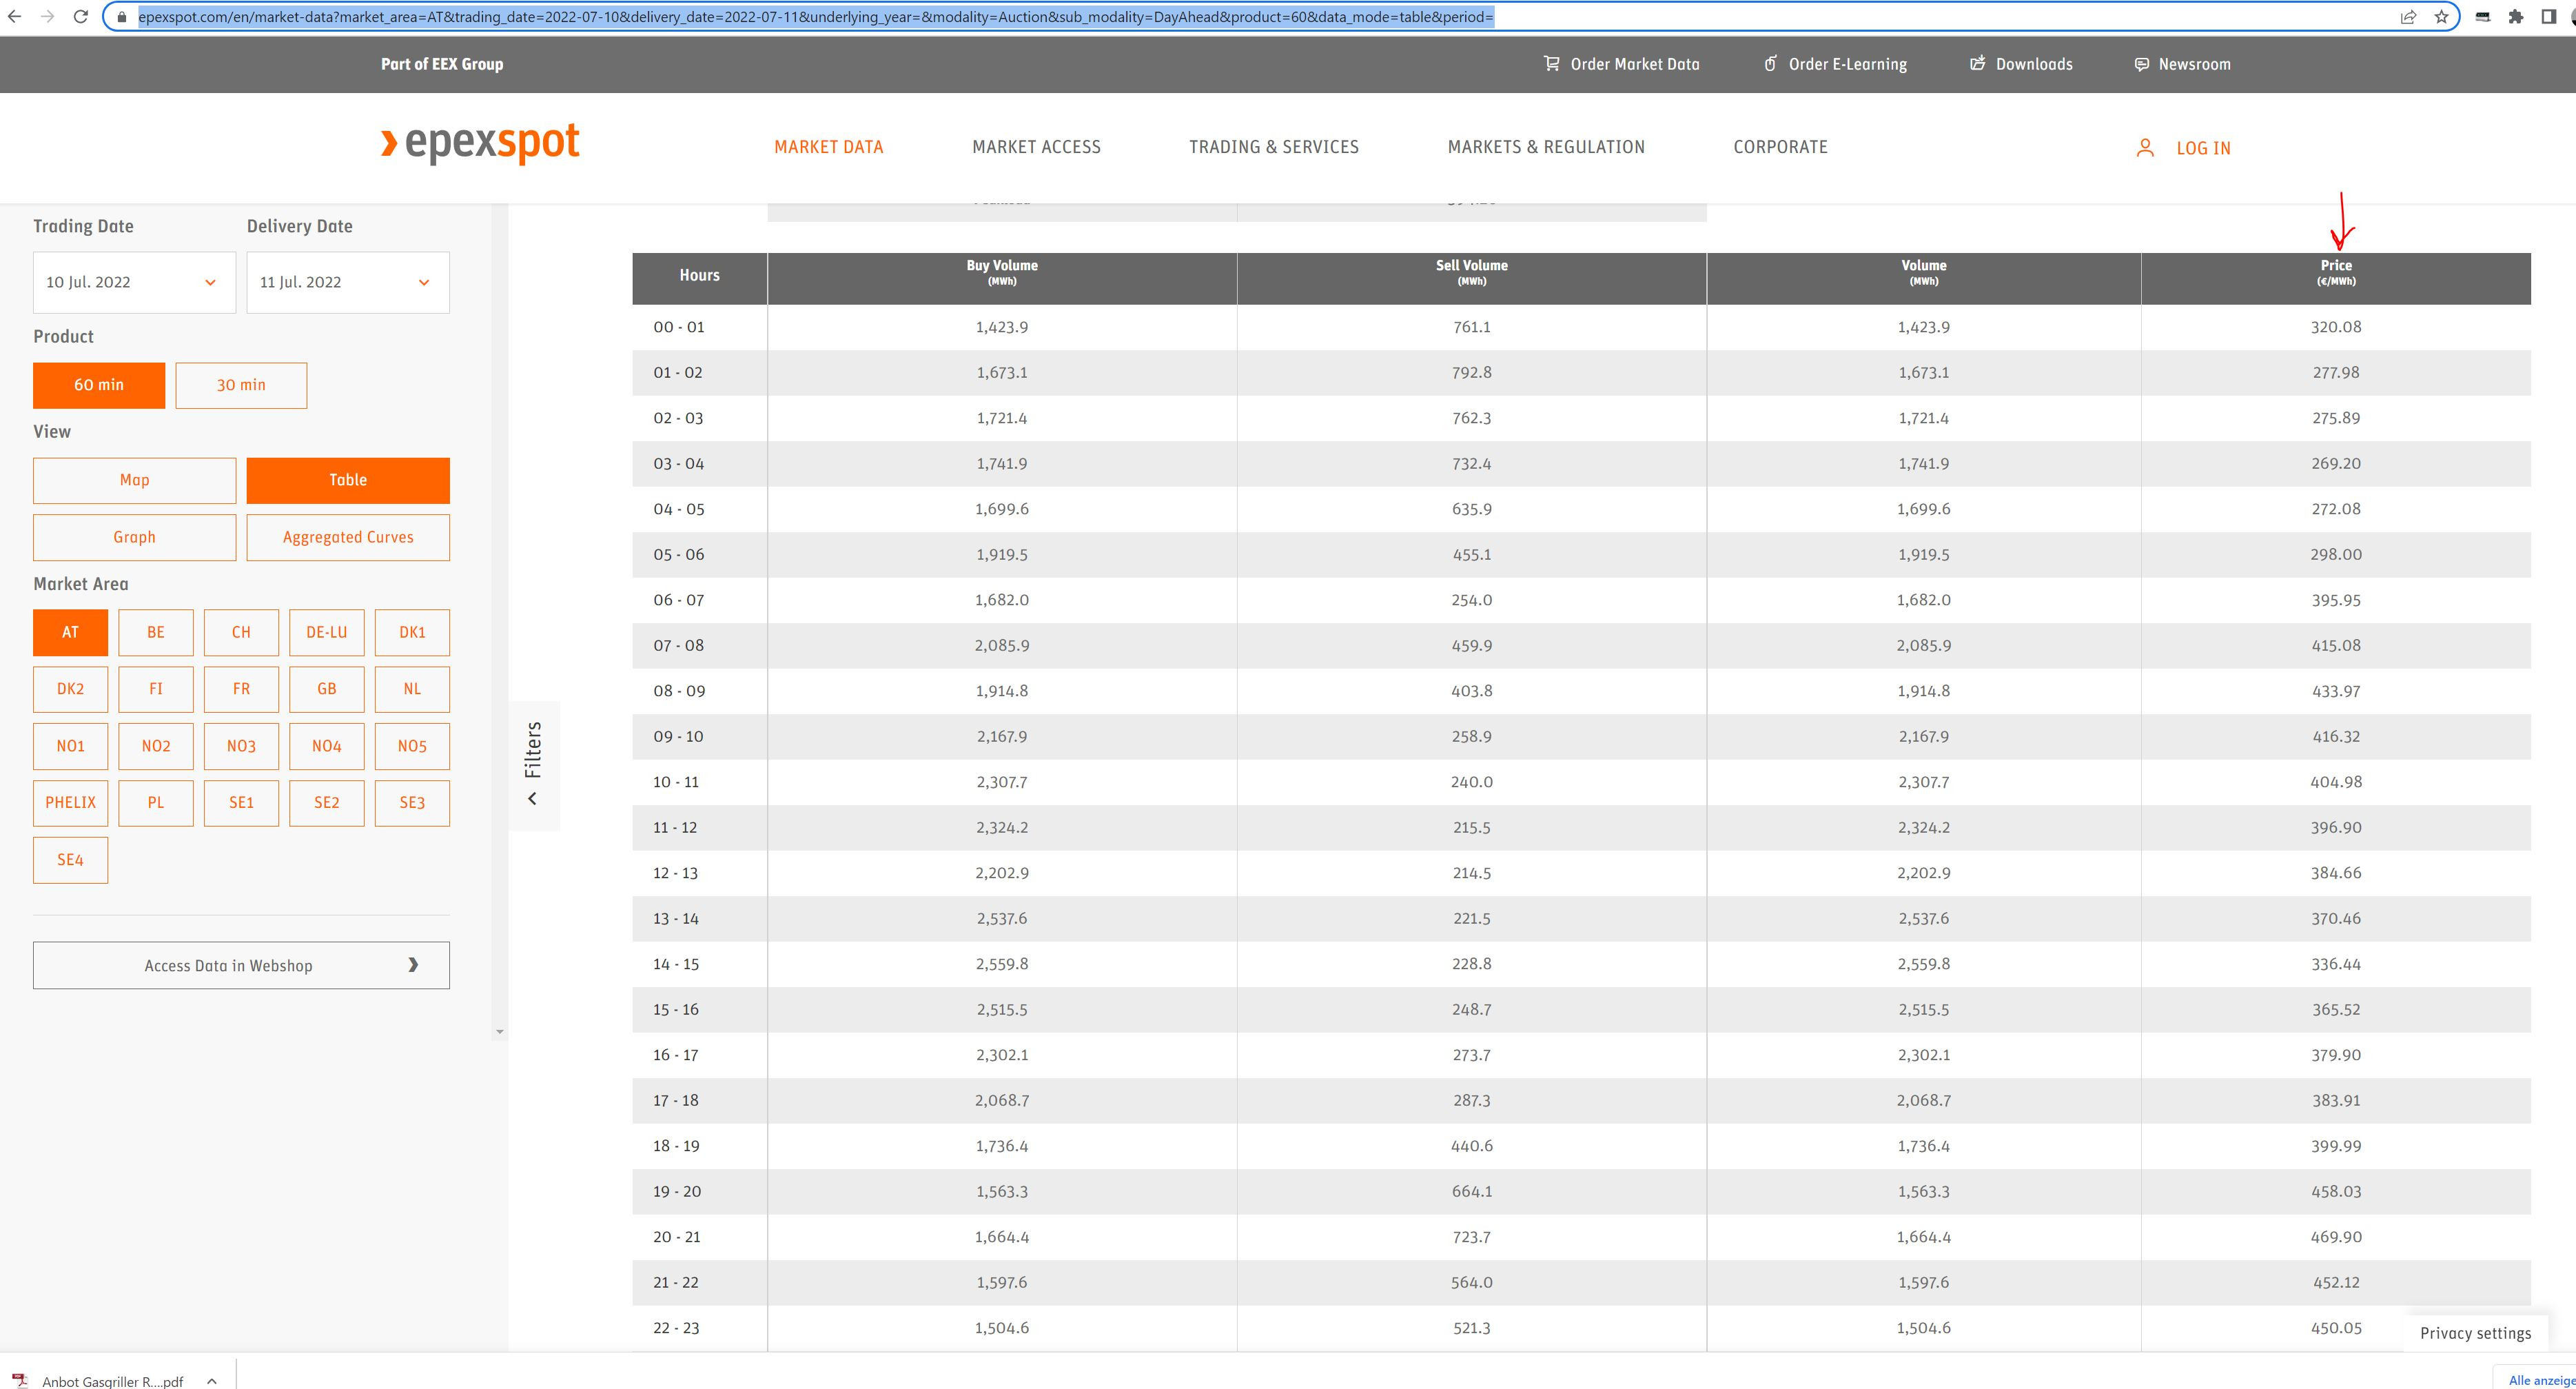The width and height of the screenshot is (2576, 1389).
Task: Click the user profile icon beside LOG IN
Action: coord(2145,148)
